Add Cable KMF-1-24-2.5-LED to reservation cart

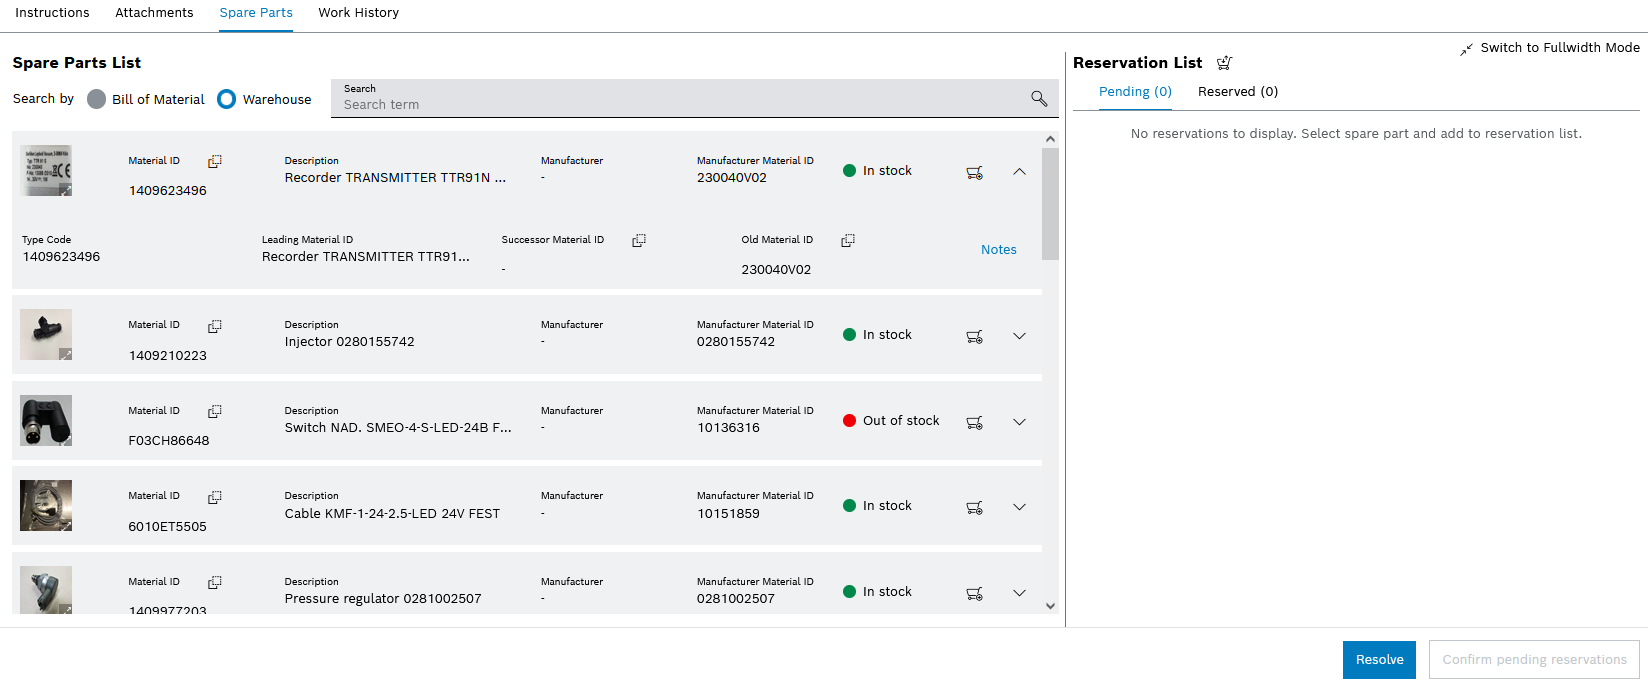975,507
